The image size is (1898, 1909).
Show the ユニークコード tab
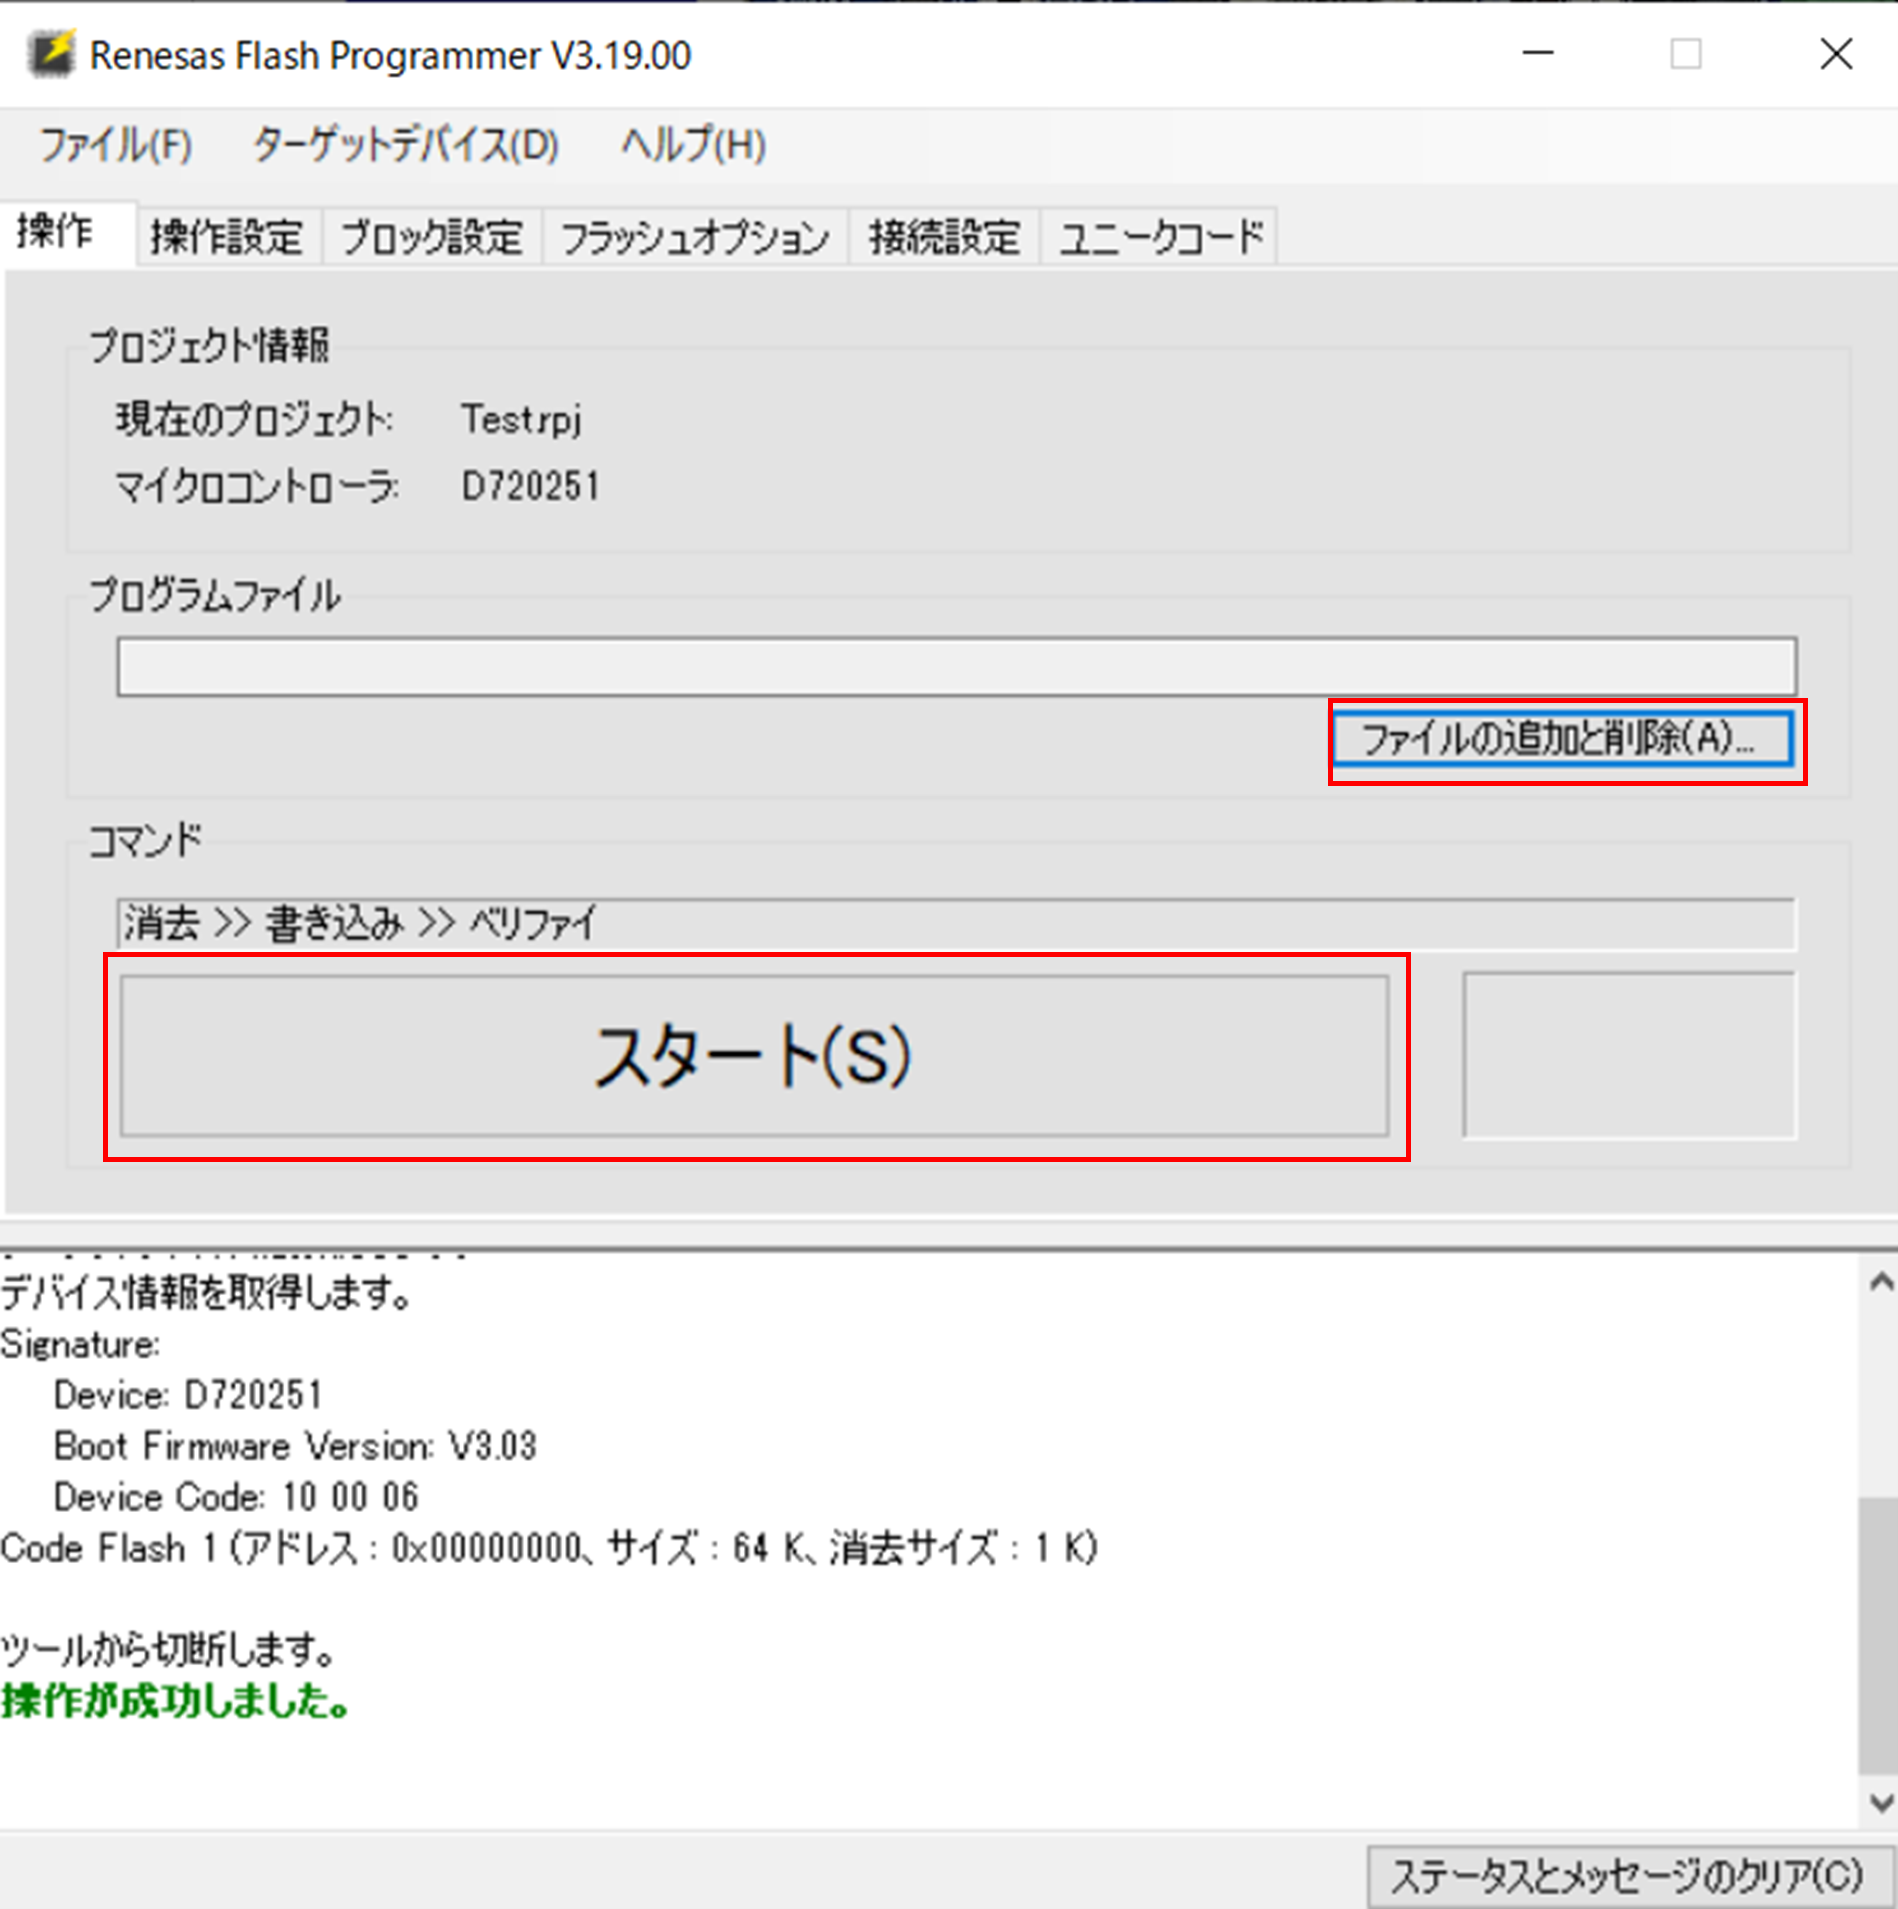pyautogui.click(x=1160, y=238)
